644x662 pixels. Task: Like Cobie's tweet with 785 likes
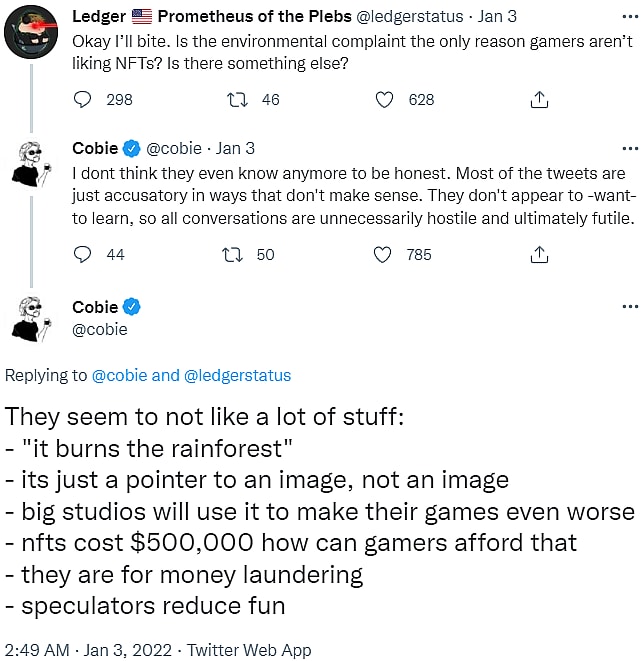point(382,254)
